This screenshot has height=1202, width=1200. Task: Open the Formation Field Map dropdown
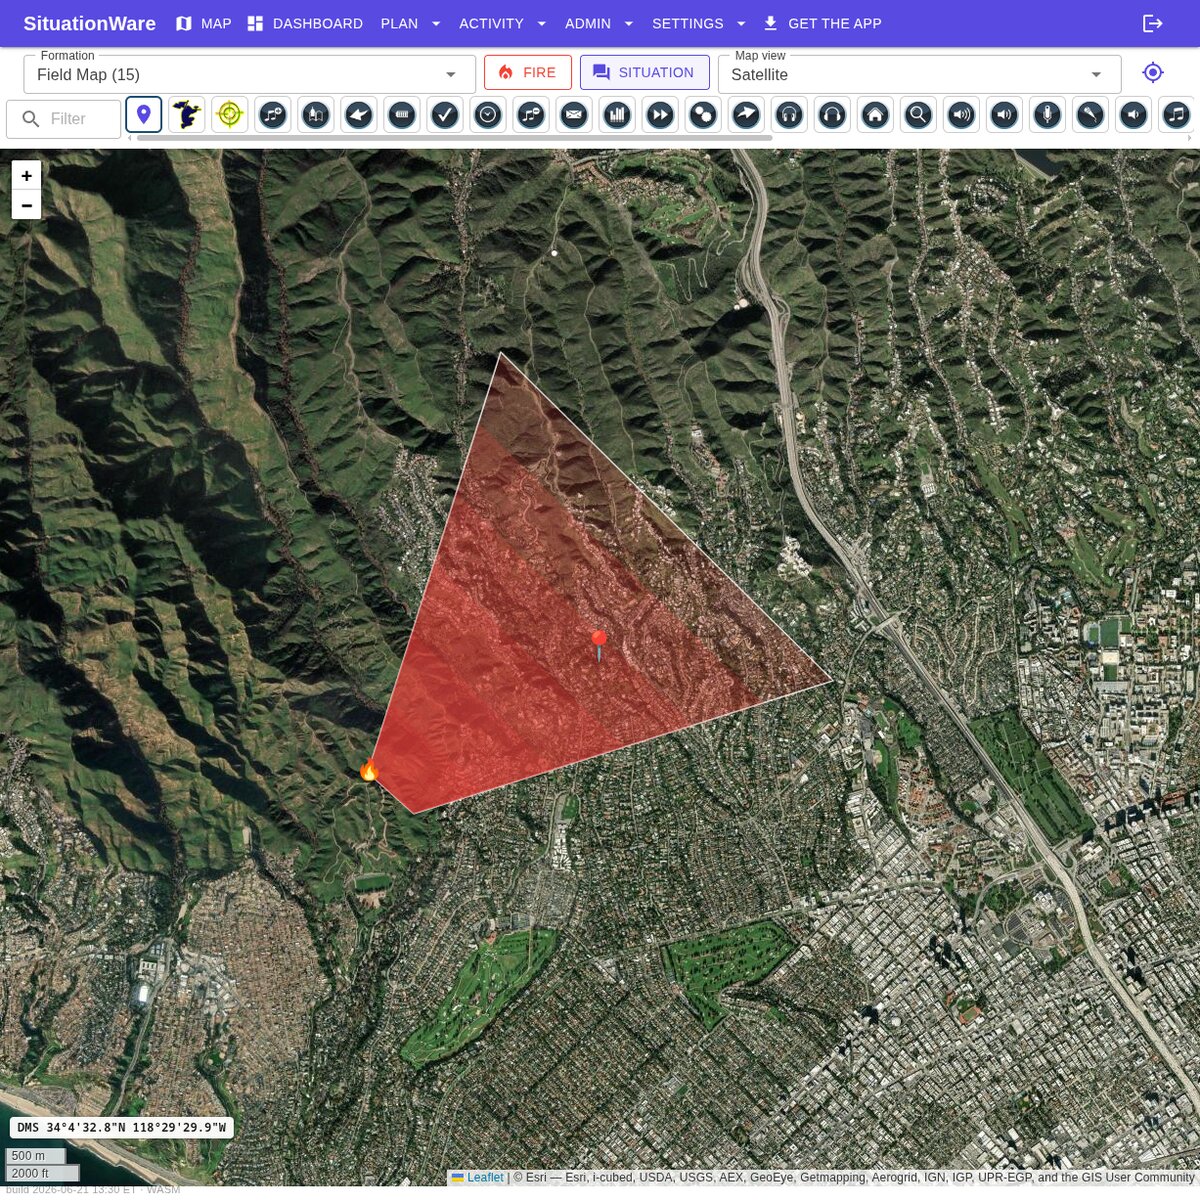(249, 74)
